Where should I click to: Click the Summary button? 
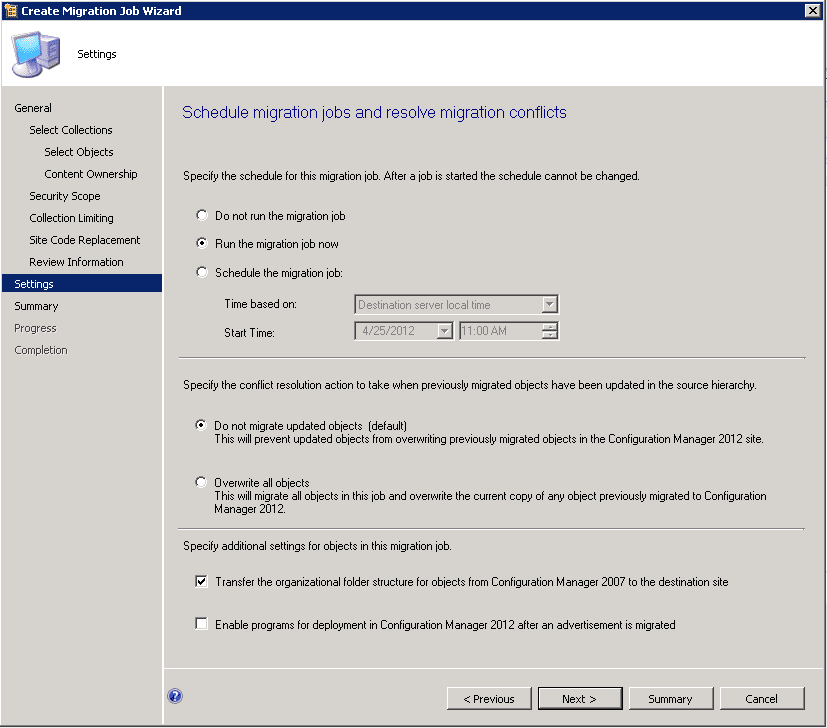[x=670, y=698]
